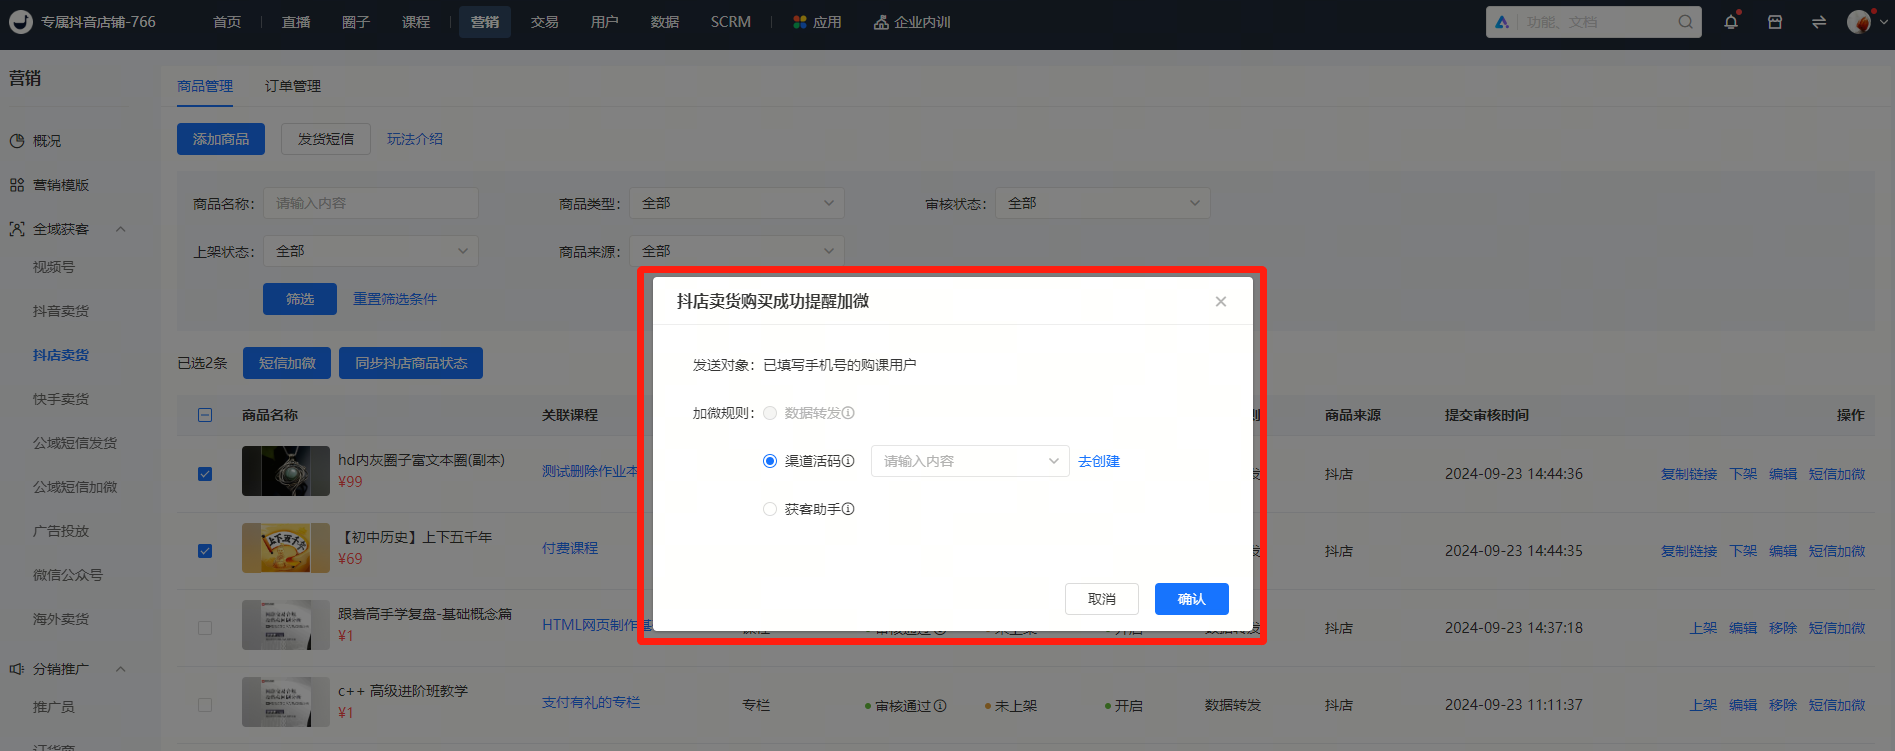This screenshot has width=1895, height=751.
Task: Open the user avatar menu
Action: (1859, 22)
